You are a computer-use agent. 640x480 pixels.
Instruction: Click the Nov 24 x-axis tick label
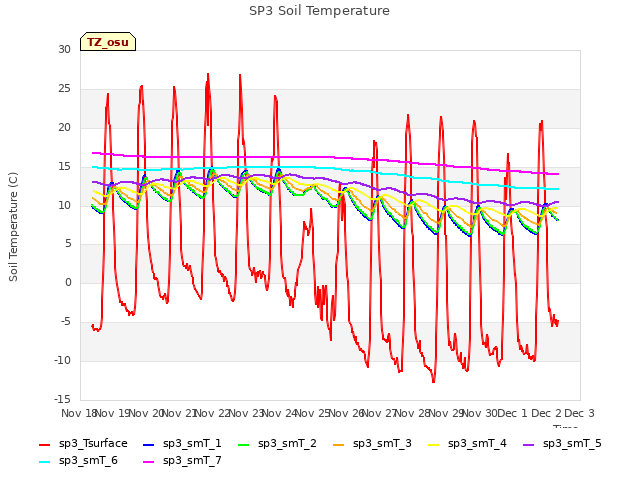click(279, 413)
